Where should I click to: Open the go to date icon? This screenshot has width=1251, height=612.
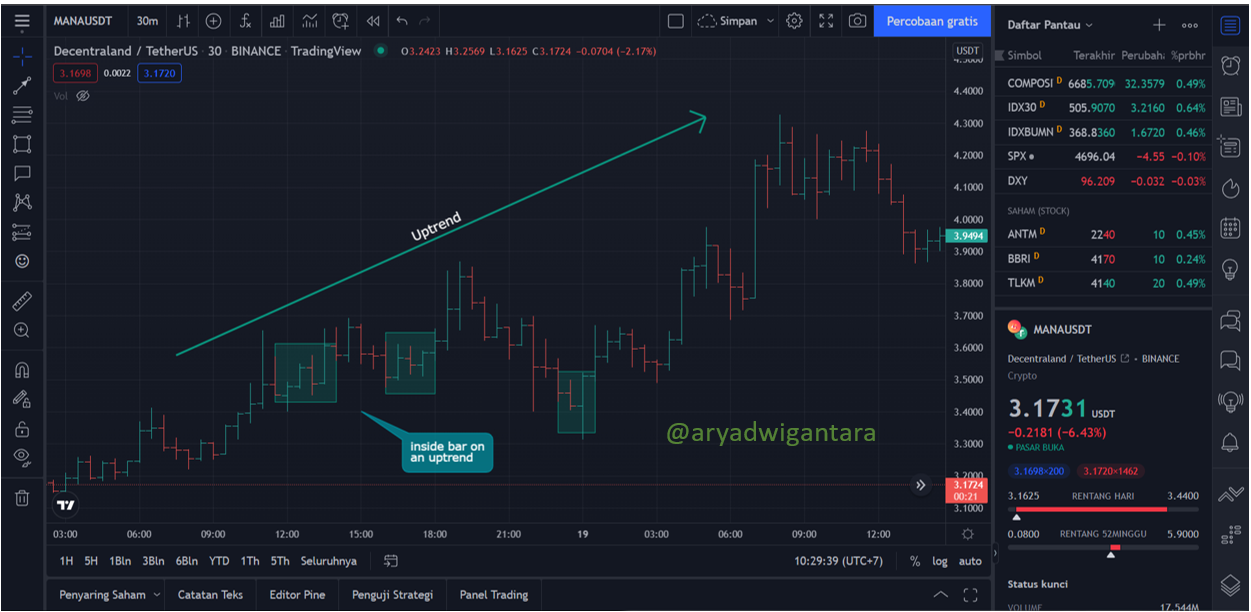[391, 561]
